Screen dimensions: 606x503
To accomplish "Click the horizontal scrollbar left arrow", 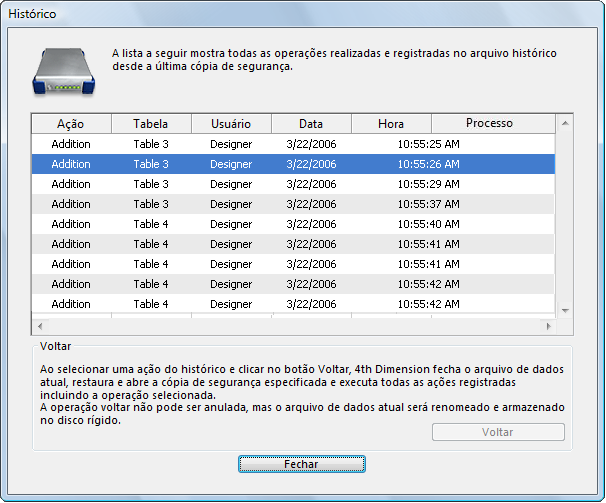I will tap(40, 326).
